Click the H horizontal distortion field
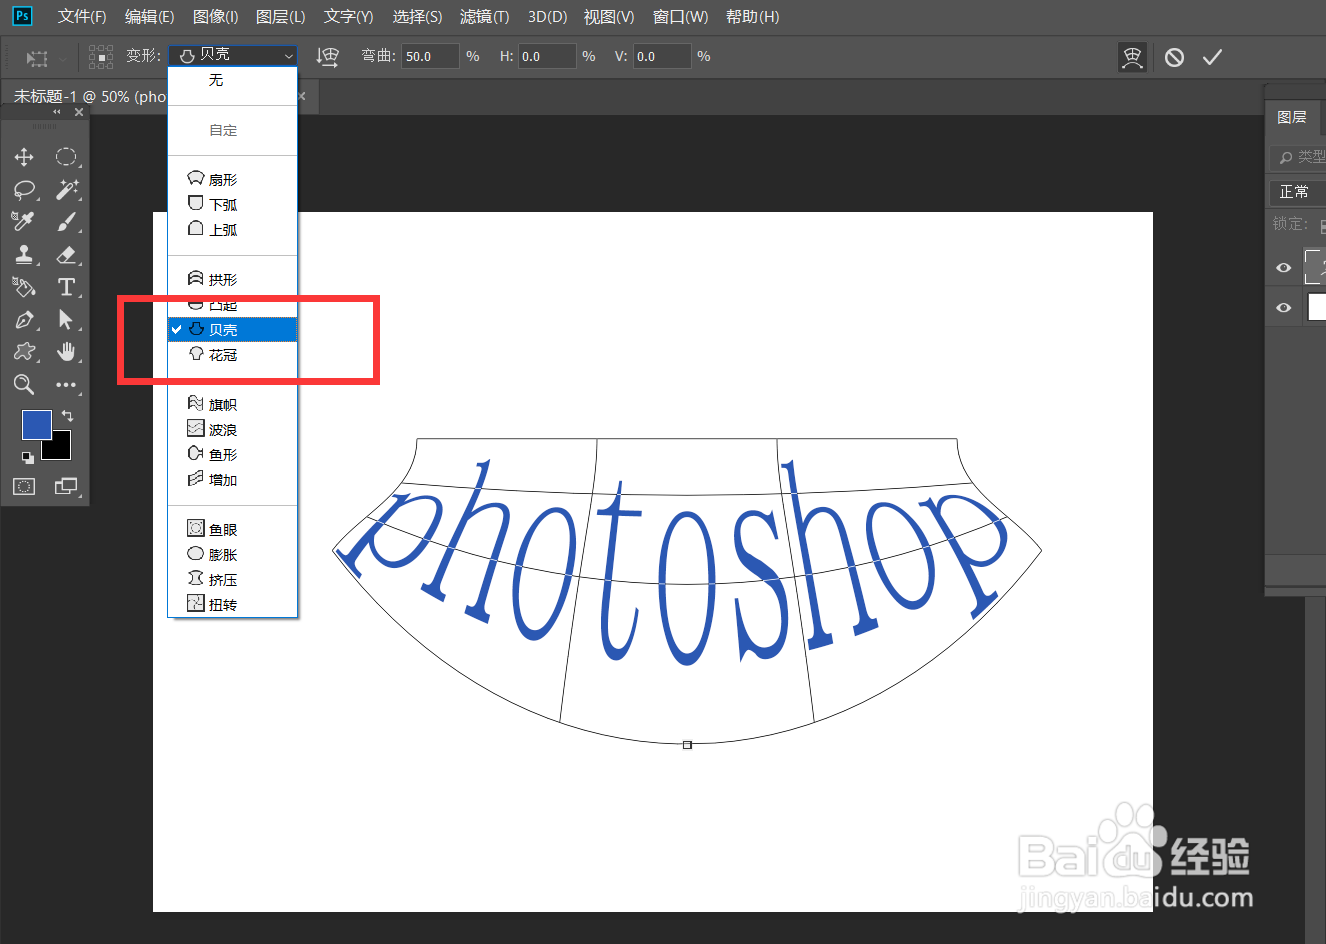Viewport: 1326px width, 944px height. coord(547,56)
